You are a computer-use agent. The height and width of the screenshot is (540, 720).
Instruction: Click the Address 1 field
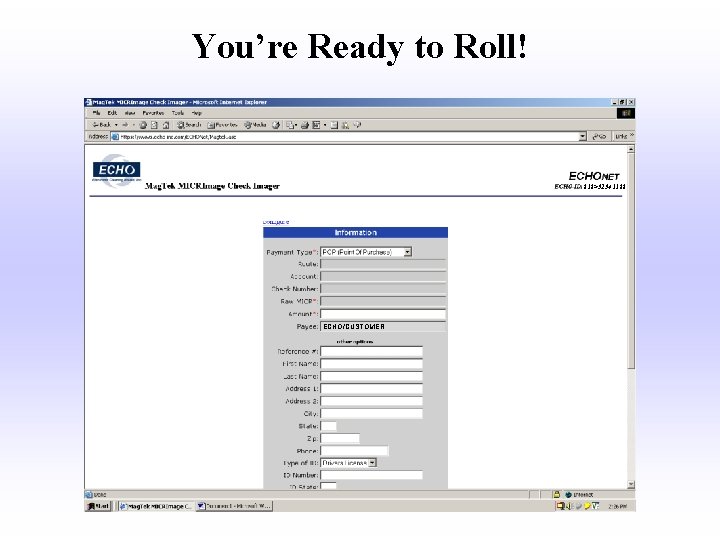click(371, 388)
